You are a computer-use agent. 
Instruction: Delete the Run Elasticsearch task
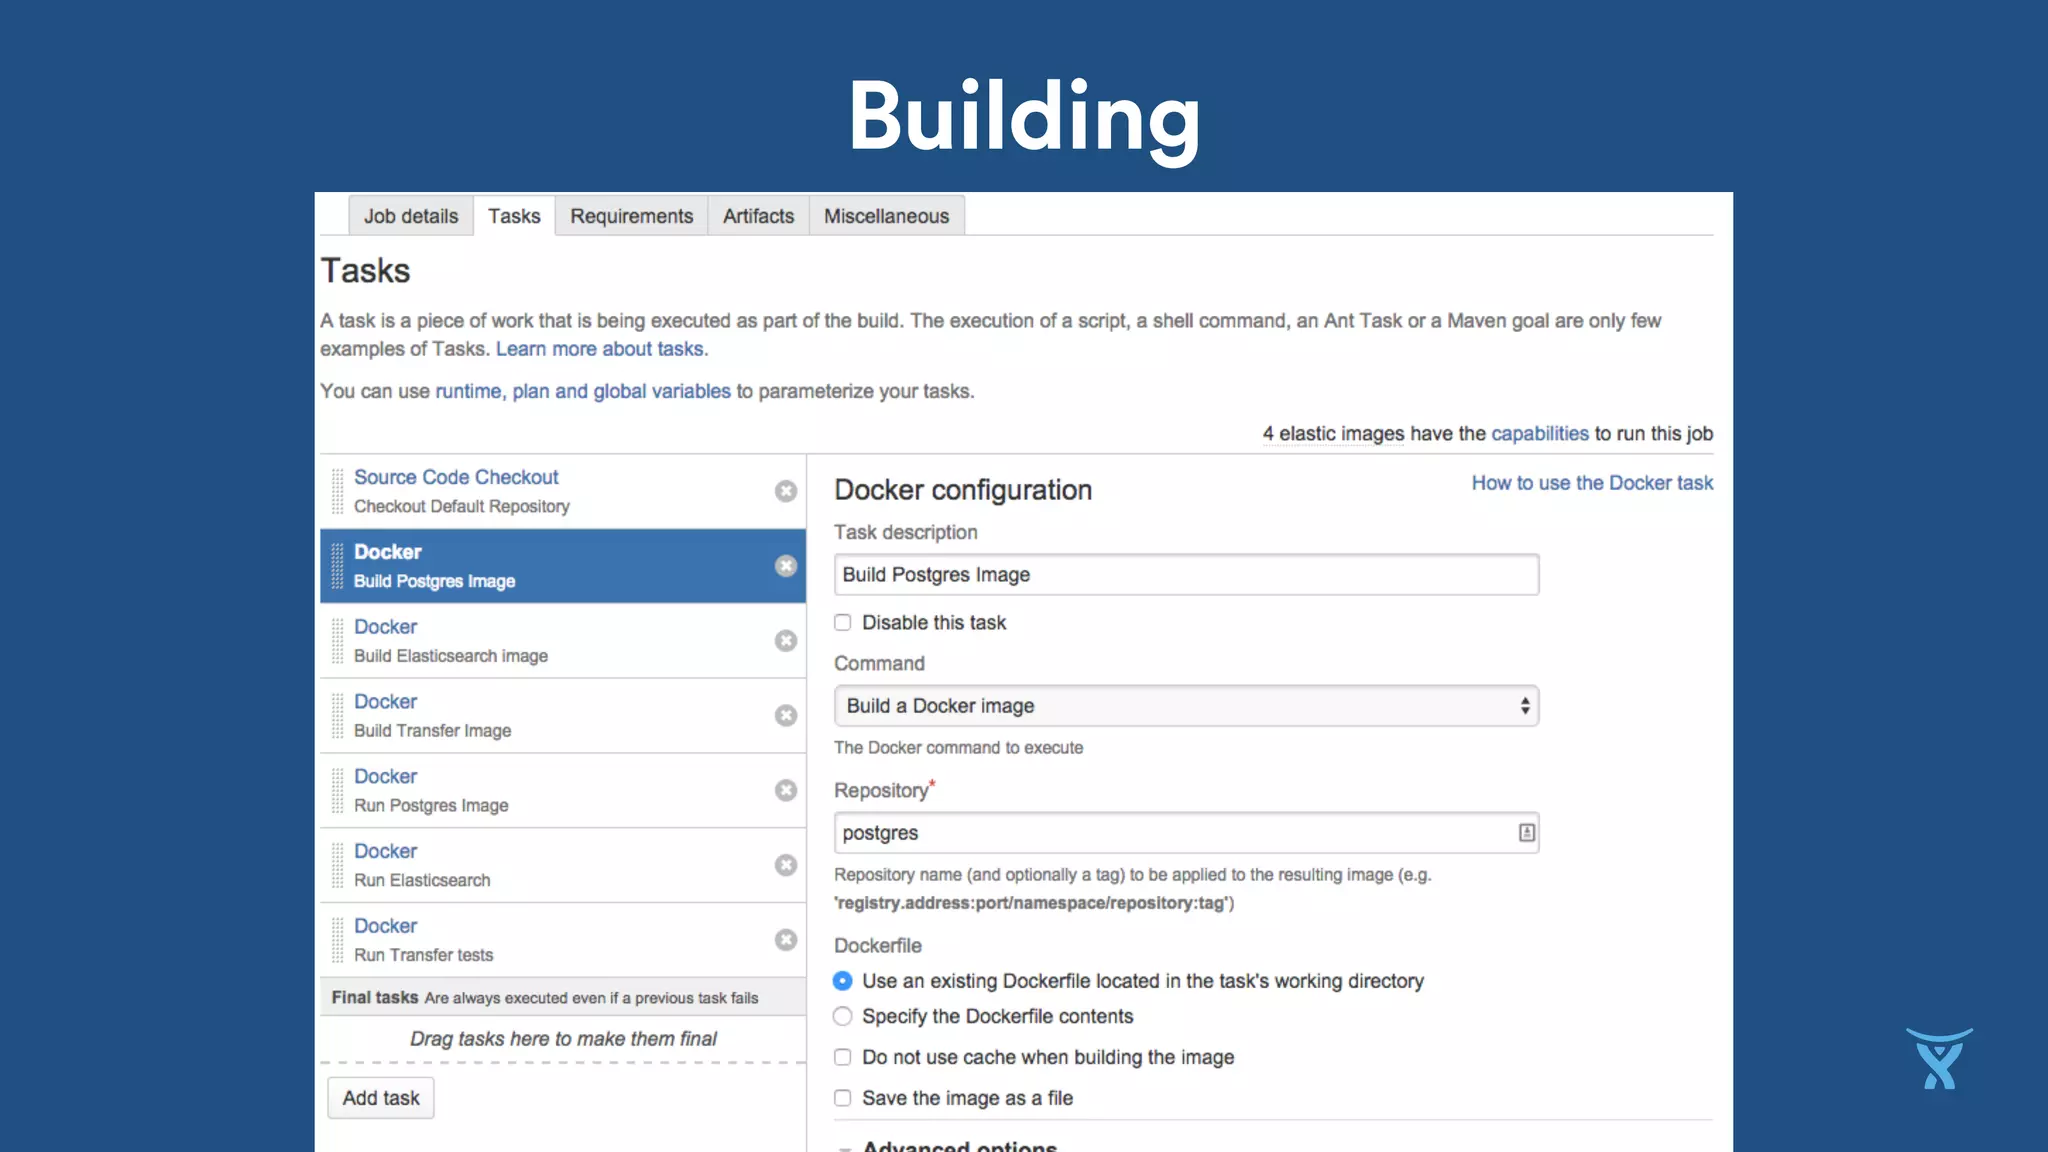tap(786, 865)
